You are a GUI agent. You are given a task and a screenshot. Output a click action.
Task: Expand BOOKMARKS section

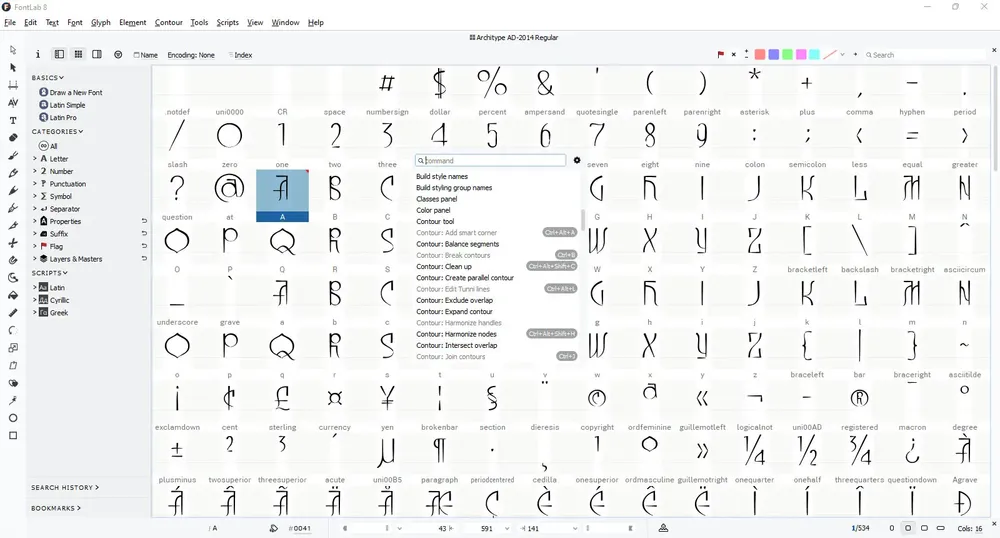point(56,508)
